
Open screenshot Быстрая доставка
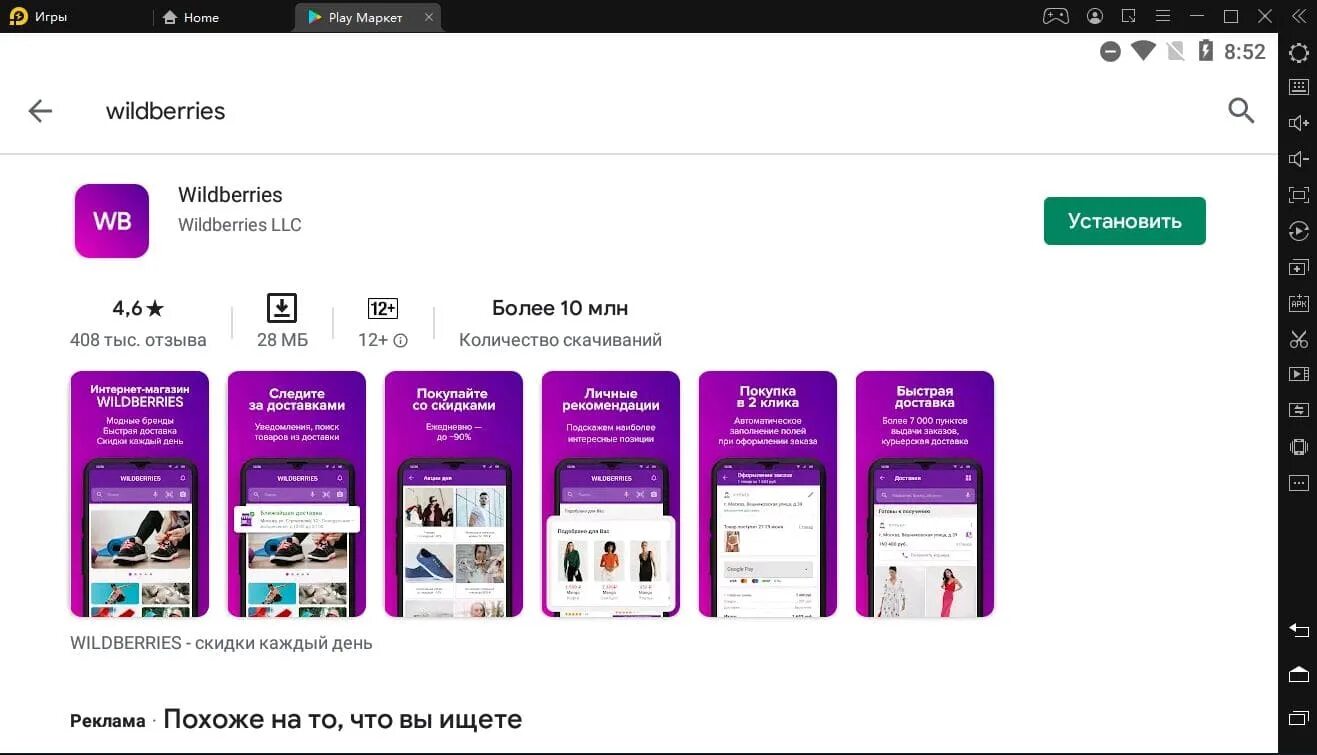pyautogui.click(x=925, y=494)
